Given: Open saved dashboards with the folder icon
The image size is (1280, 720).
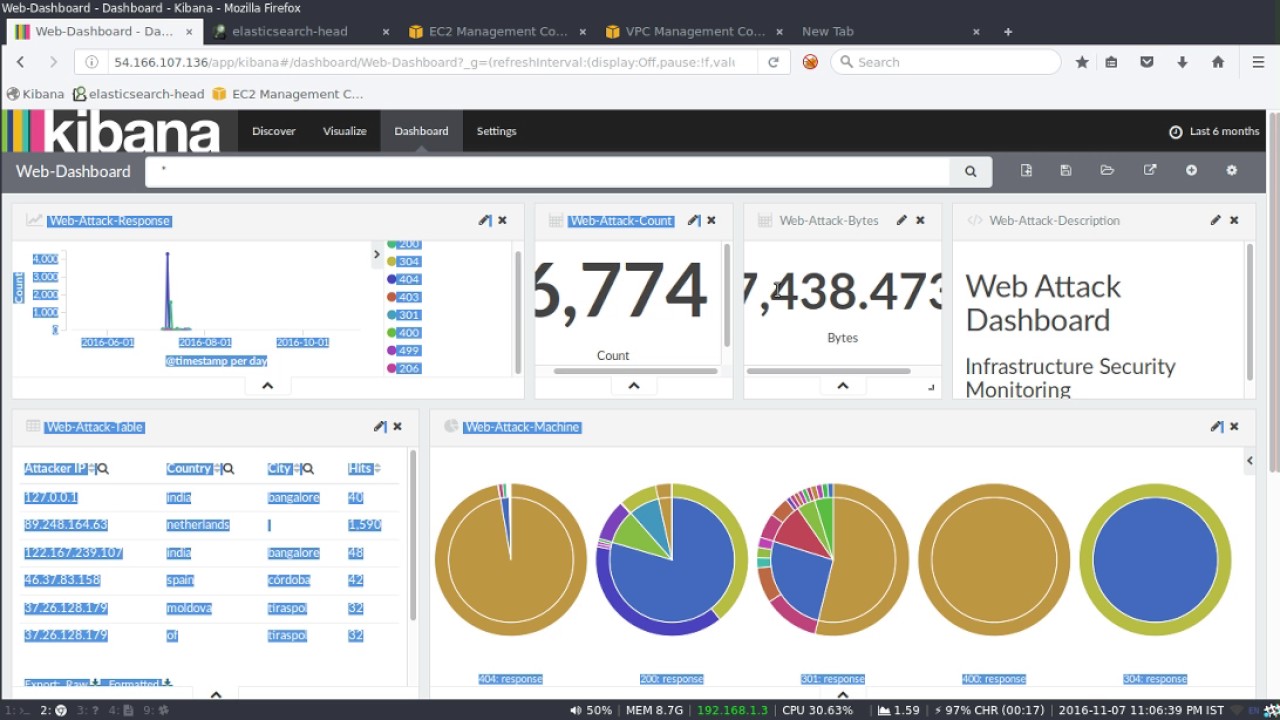Looking at the screenshot, I should [1107, 171].
